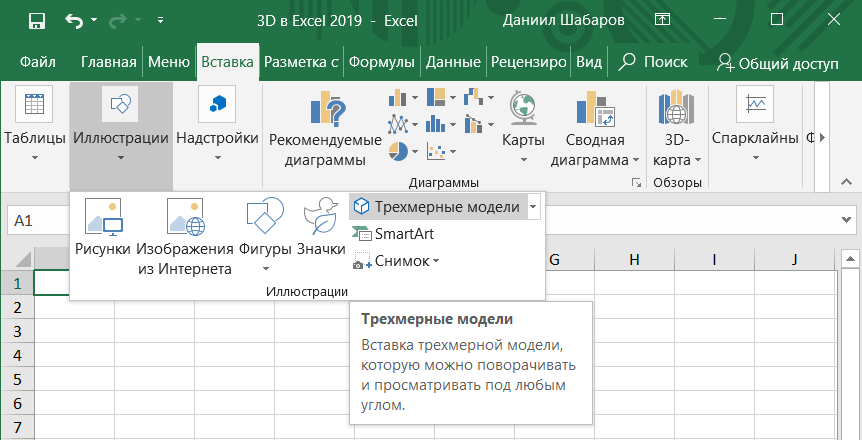The height and width of the screenshot is (440, 862).
Task: Click Рисунки in the Иллюстрации panel
Action: pyautogui.click(x=103, y=228)
